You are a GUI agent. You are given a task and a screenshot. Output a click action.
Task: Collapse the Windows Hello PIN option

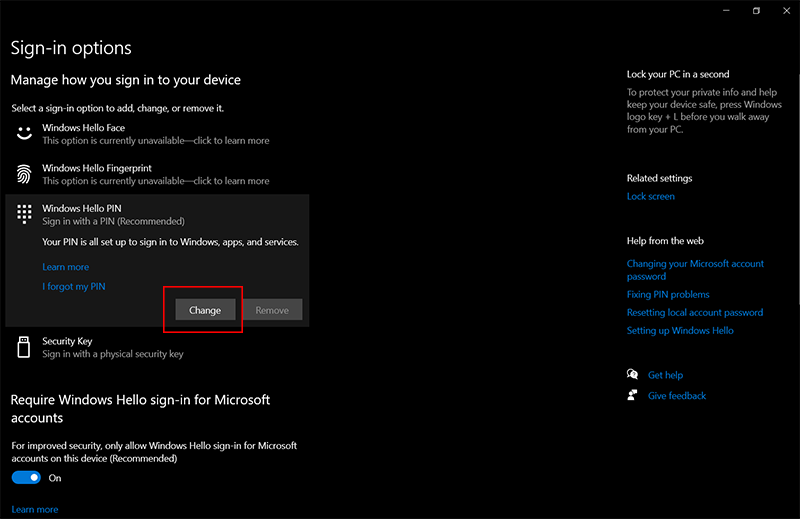(x=157, y=214)
